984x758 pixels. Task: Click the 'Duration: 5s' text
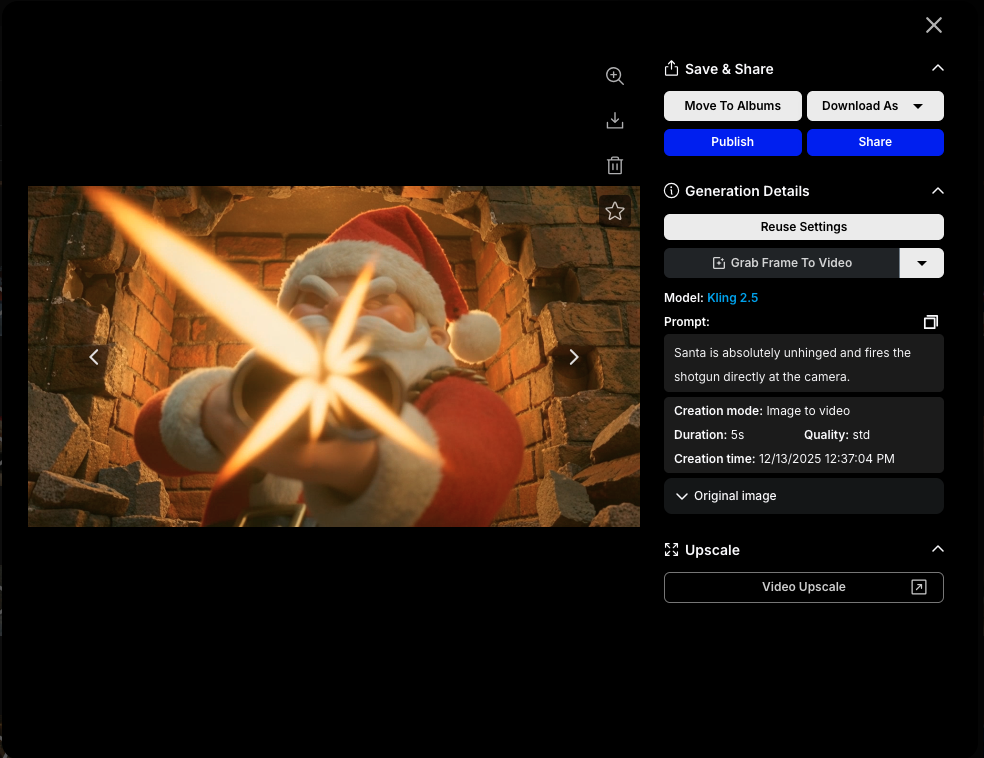[x=709, y=435]
